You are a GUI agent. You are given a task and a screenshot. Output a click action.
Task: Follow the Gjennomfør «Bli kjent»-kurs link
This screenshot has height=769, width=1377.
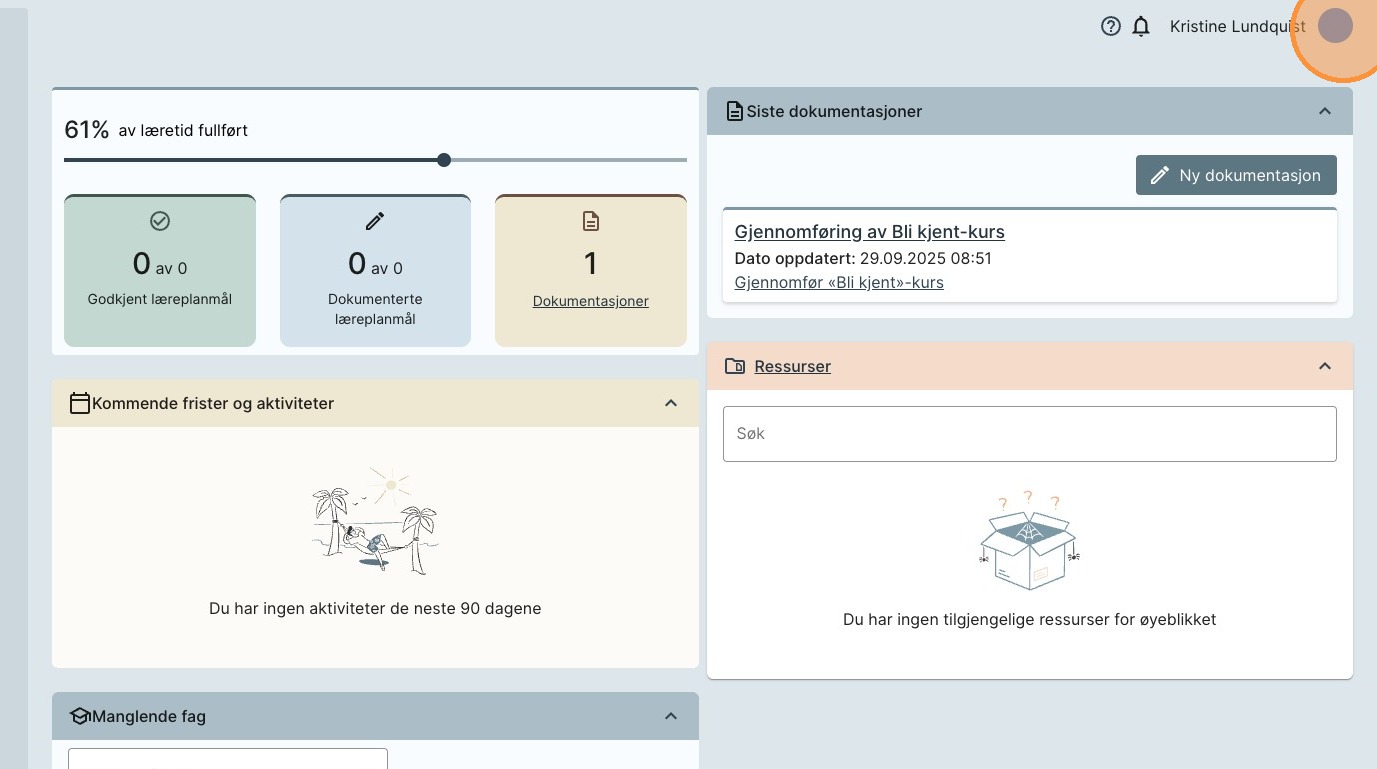839,282
